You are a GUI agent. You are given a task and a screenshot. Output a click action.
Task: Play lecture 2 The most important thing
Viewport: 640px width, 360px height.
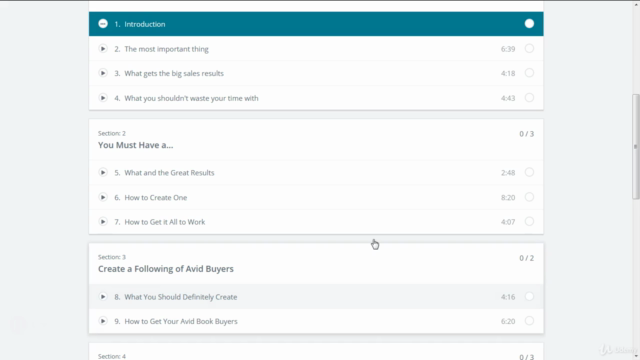coord(103,49)
